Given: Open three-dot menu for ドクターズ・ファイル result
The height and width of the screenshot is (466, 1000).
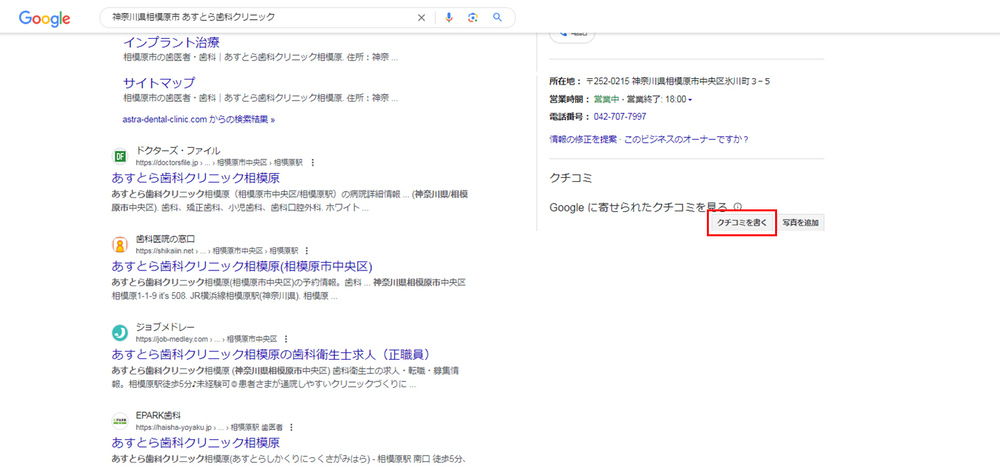Looking at the screenshot, I should 313,162.
